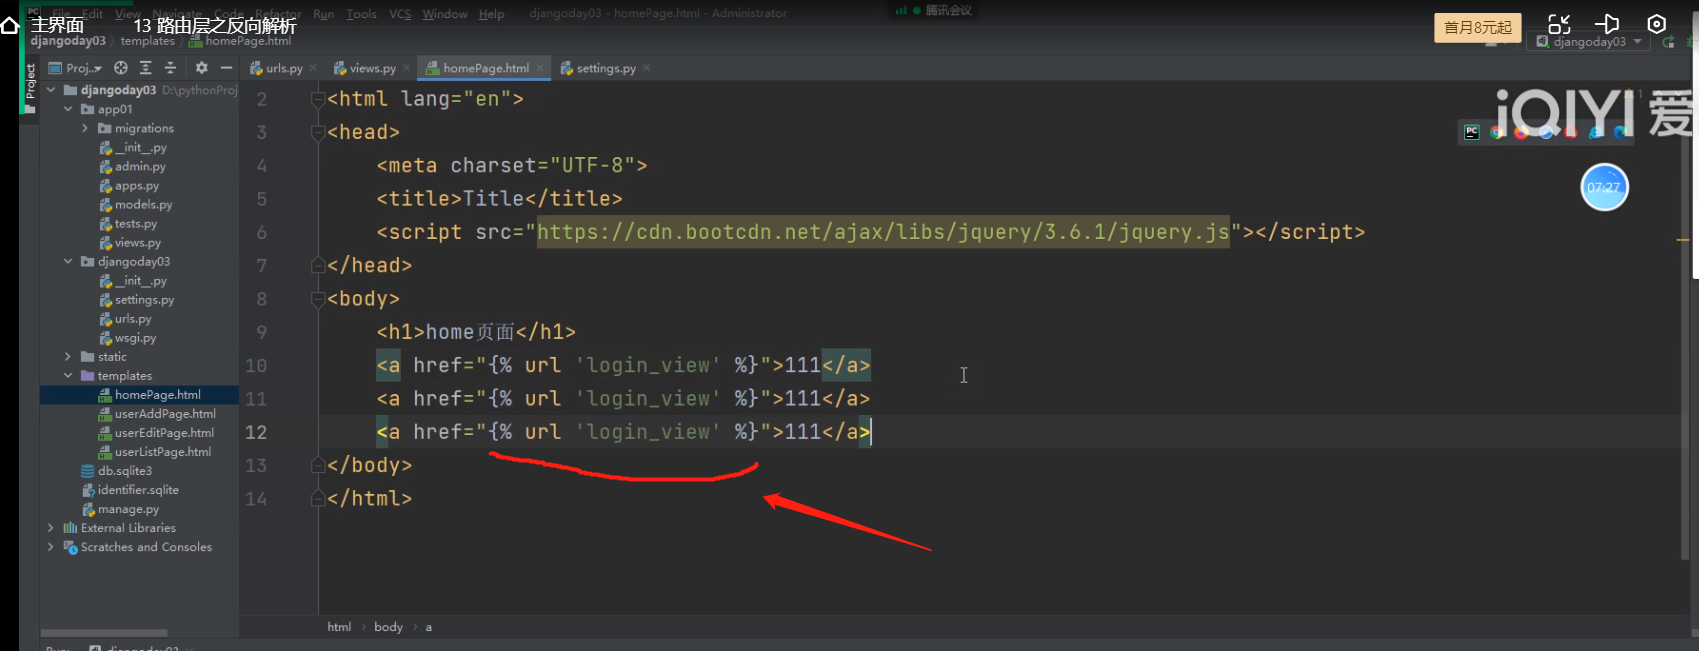Open in PyCharm built-in preview browser icon
1699x651 pixels.
[x=1472, y=132]
